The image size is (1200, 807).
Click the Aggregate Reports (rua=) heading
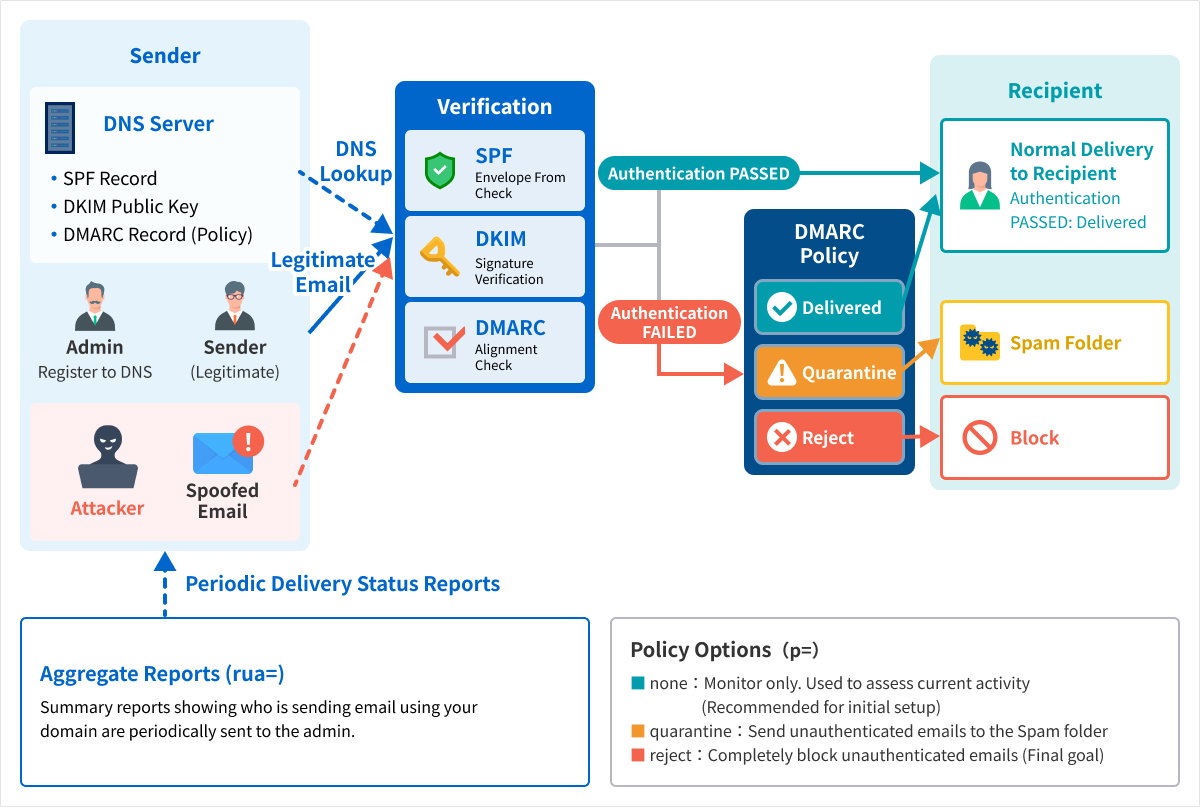click(162, 674)
